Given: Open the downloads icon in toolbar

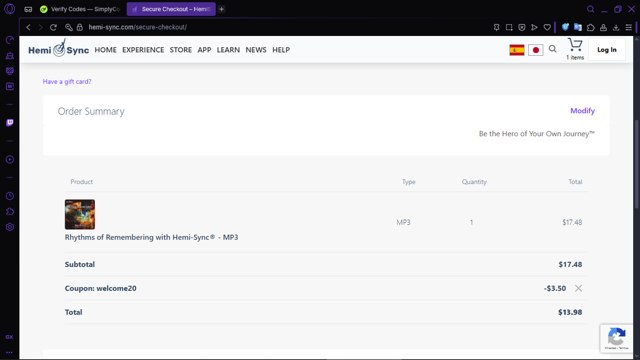Looking at the screenshot, I should 616,27.
